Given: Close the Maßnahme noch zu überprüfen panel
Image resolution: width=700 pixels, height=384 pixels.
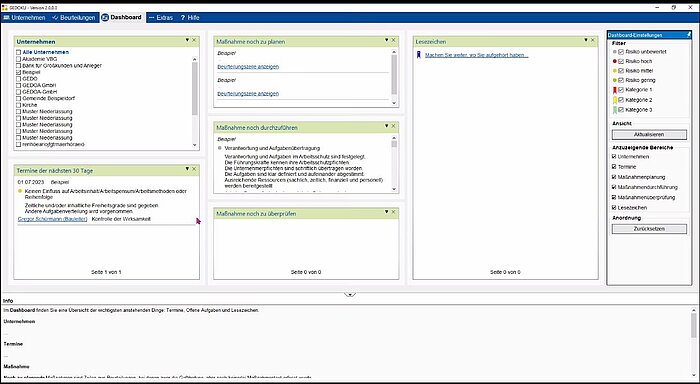Looking at the screenshot, I should 393,212.
